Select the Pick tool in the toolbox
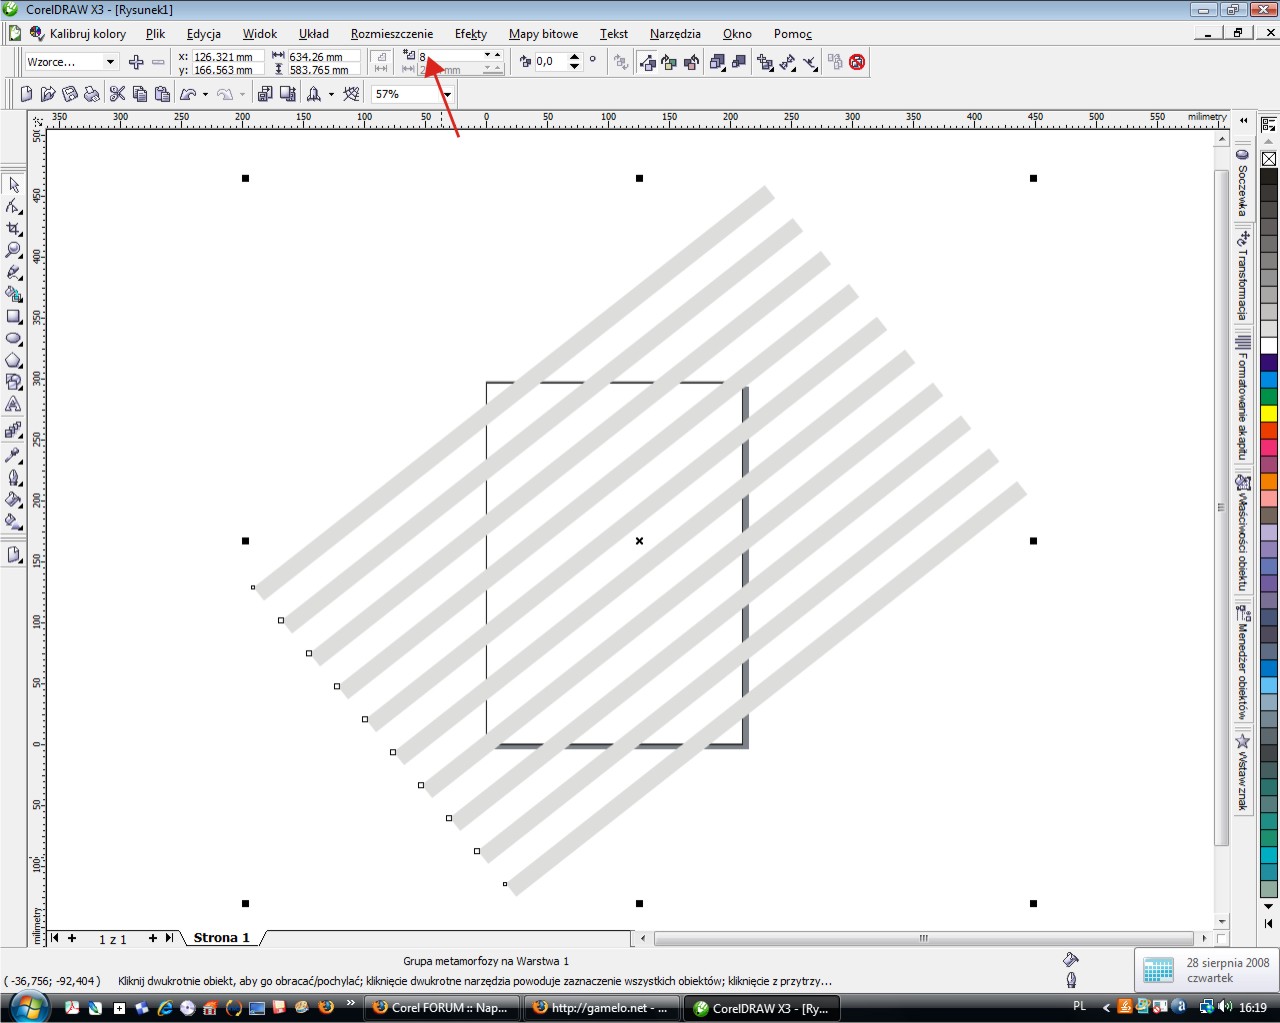Viewport: 1280px width, 1023px height. tap(14, 185)
